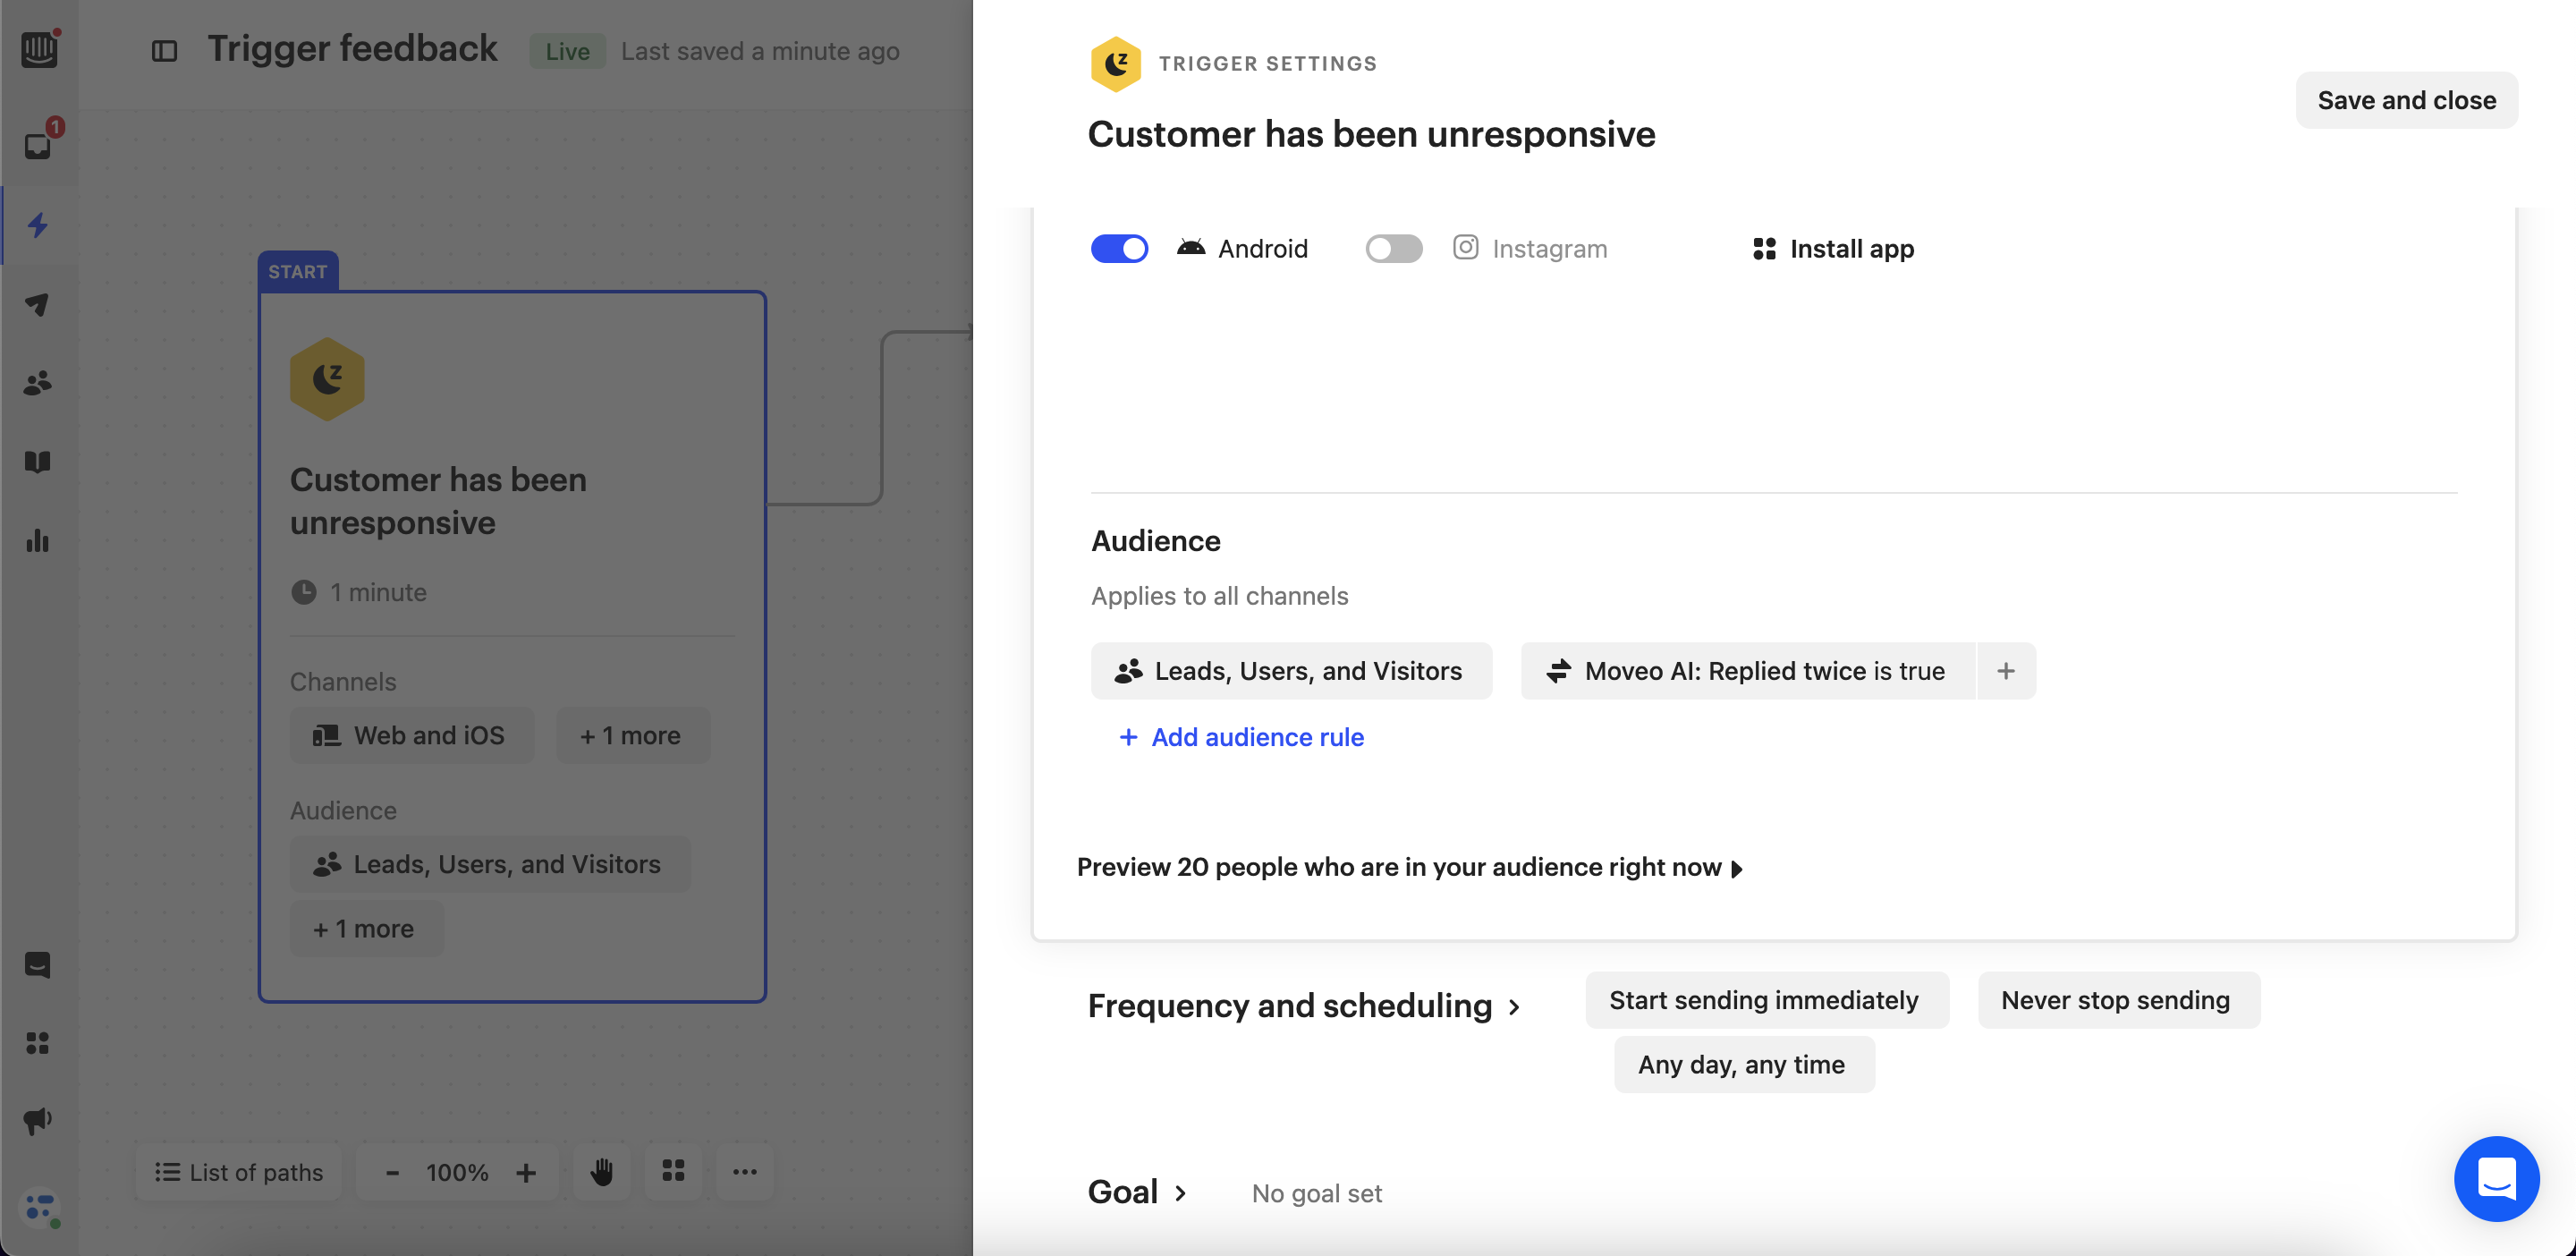Open Contacts people icon in sidebar

pyautogui.click(x=38, y=383)
